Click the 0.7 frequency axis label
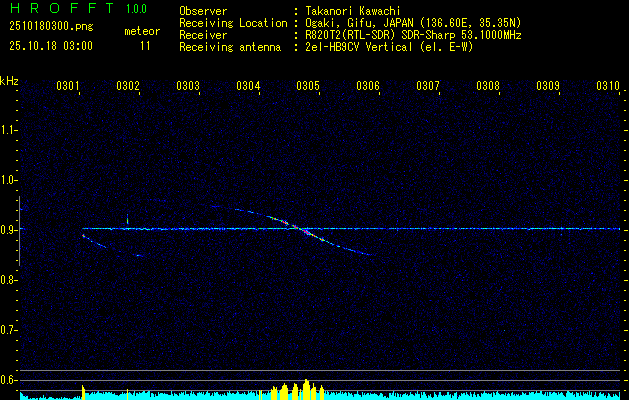This screenshot has width=629, height=400. coord(8,330)
